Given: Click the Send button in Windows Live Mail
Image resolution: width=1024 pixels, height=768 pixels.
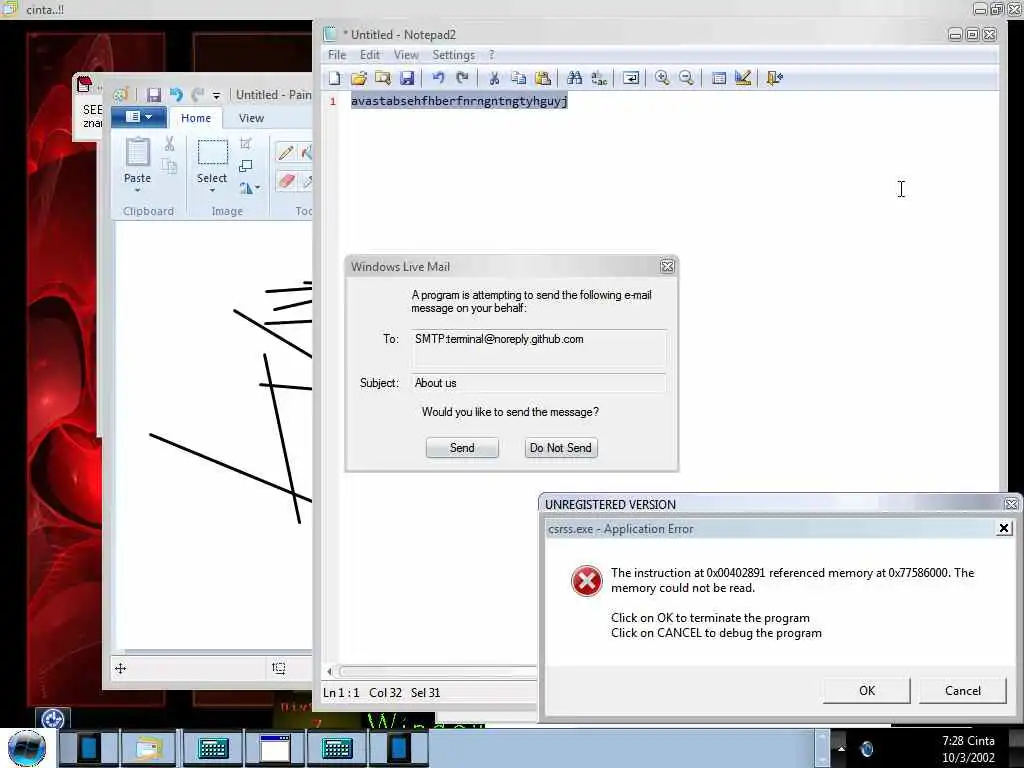Looking at the screenshot, I should click(x=462, y=448).
